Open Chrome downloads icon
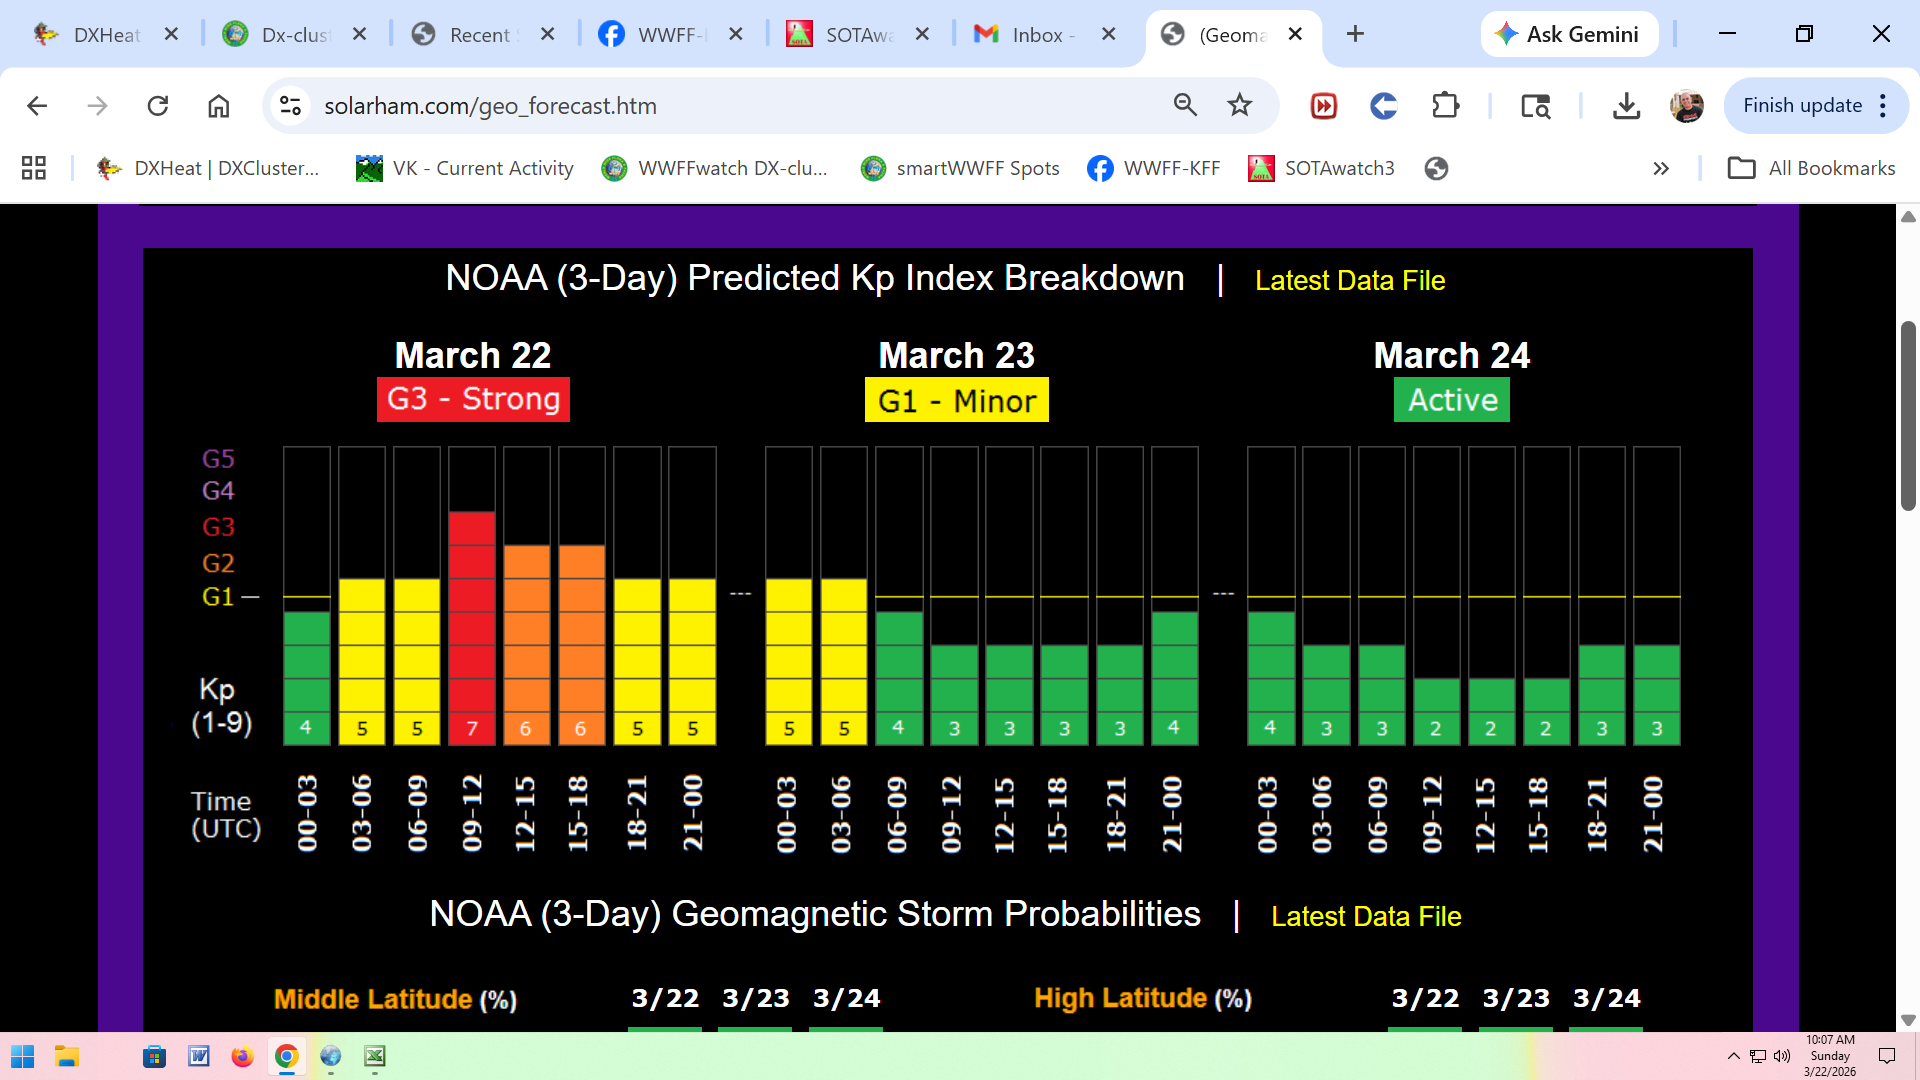The height and width of the screenshot is (1080, 1920). click(1626, 105)
